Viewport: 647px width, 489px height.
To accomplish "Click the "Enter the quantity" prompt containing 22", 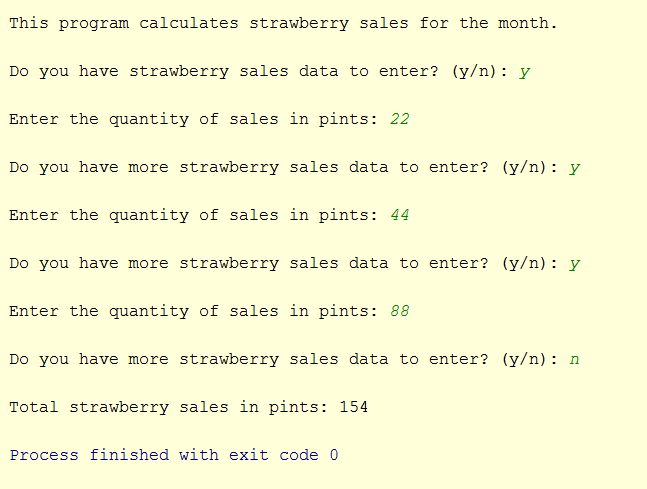I will (x=193, y=119).
